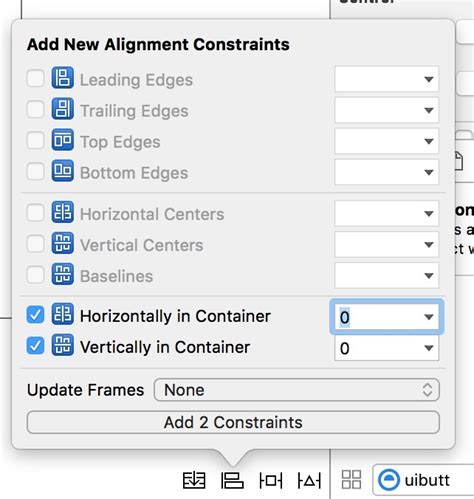Open Horizontally in Container value dropdown arrow
This screenshot has width=474, height=499.
tap(429, 317)
